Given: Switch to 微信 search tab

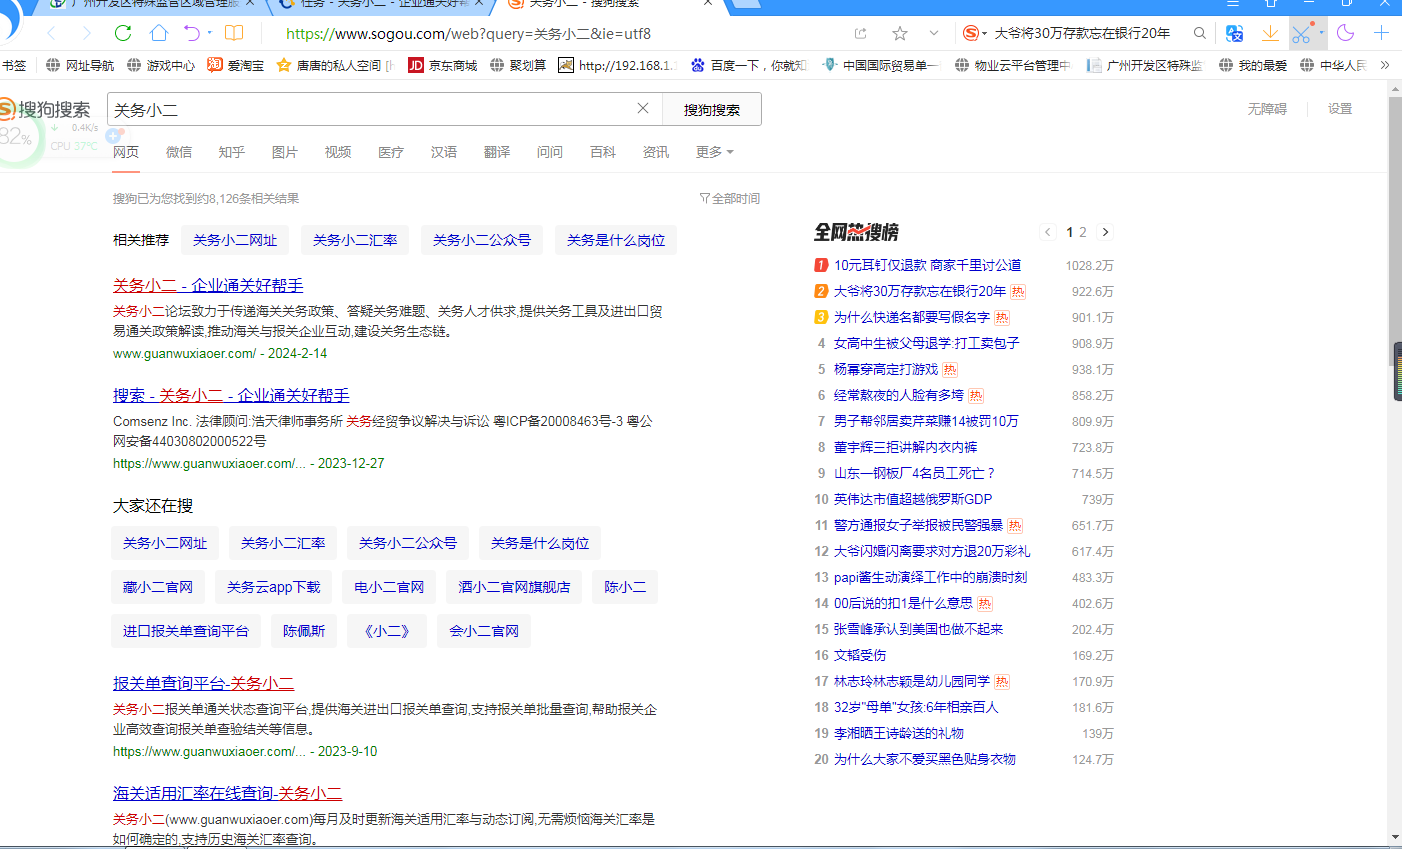Looking at the screenshot, I should tap(179, 152).
